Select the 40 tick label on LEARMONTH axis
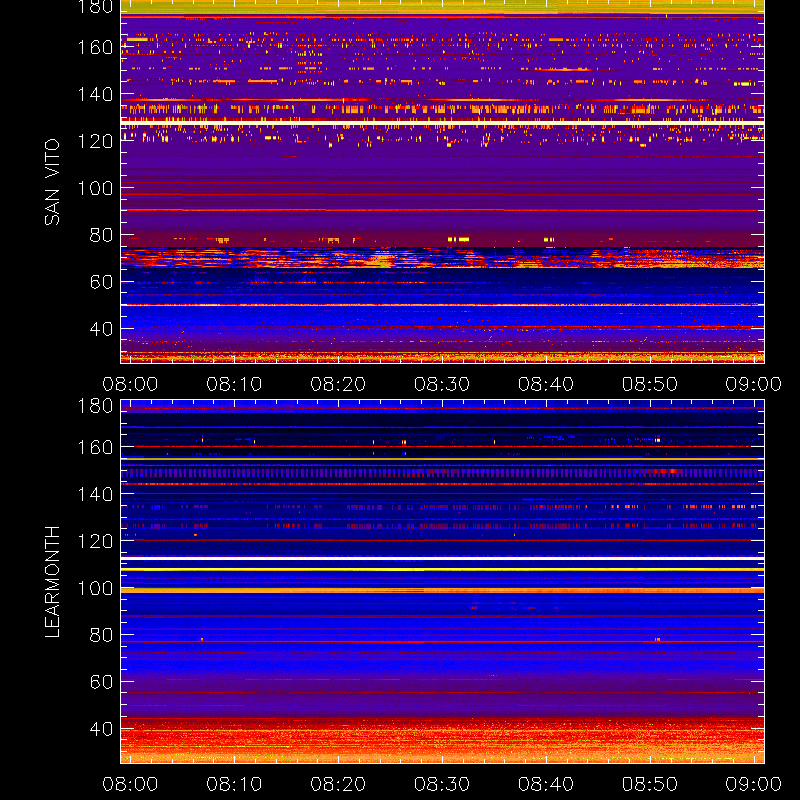Viewport: 800px width, 800px height. 101,729
